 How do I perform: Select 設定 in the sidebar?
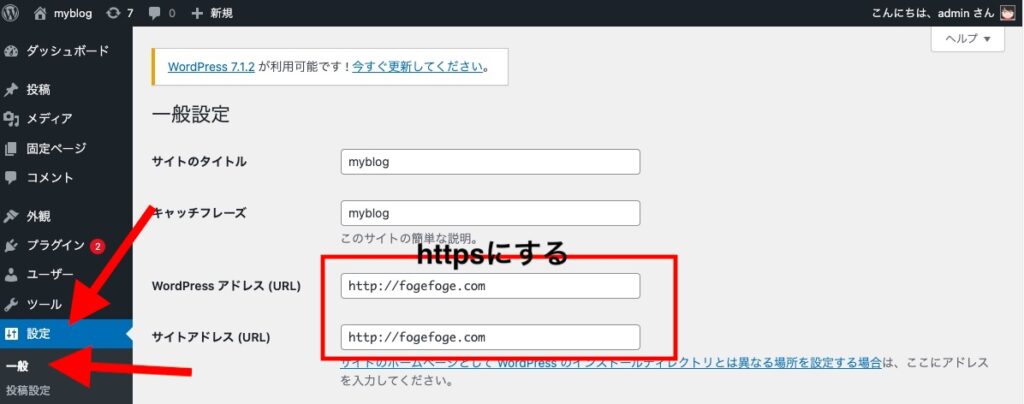tap(66, 334)
